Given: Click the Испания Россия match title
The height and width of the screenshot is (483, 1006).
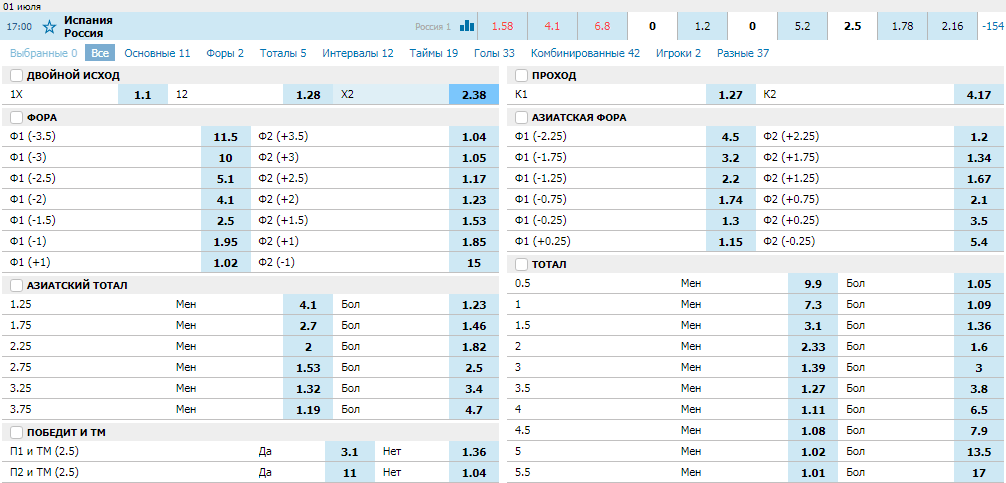Looking at the screenshot, I should click(x=88, y=26).
